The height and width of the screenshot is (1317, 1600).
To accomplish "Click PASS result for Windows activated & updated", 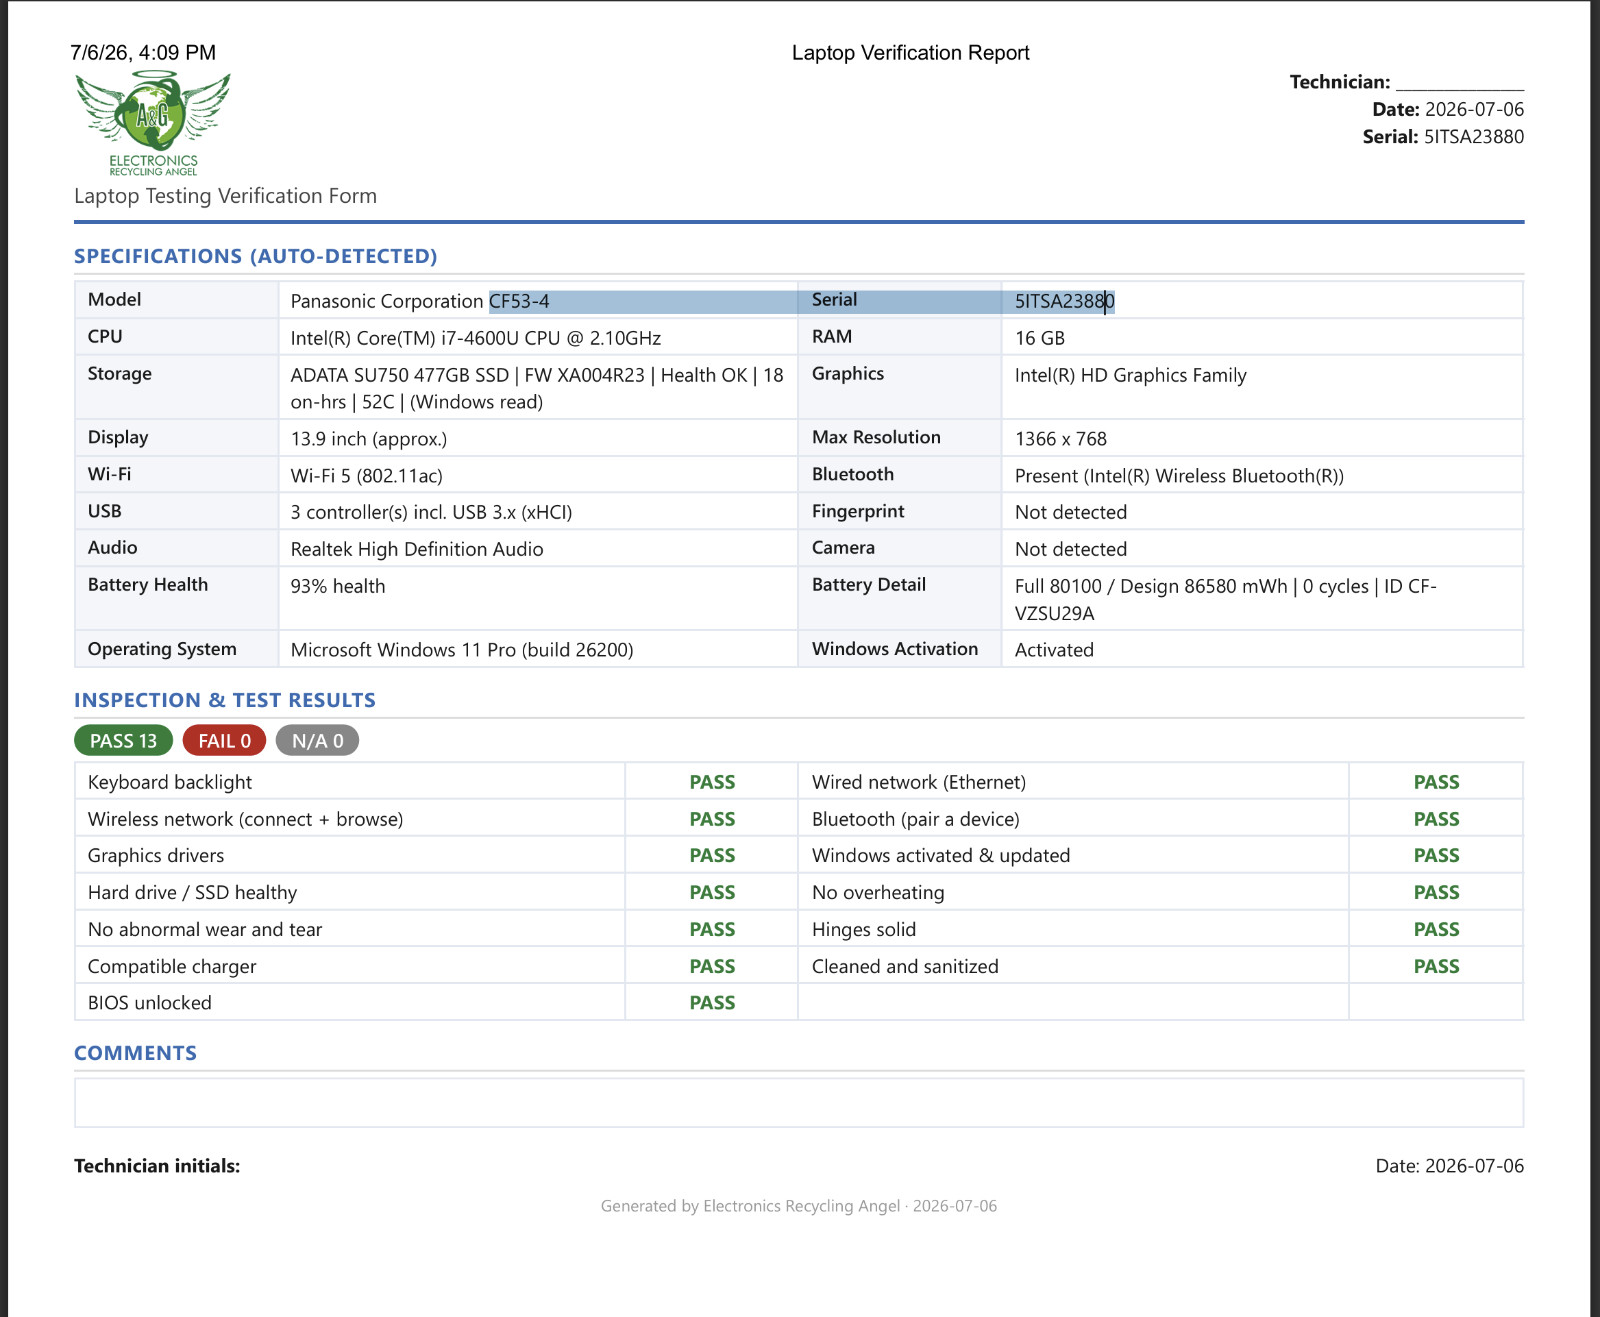I will 1436,855.
